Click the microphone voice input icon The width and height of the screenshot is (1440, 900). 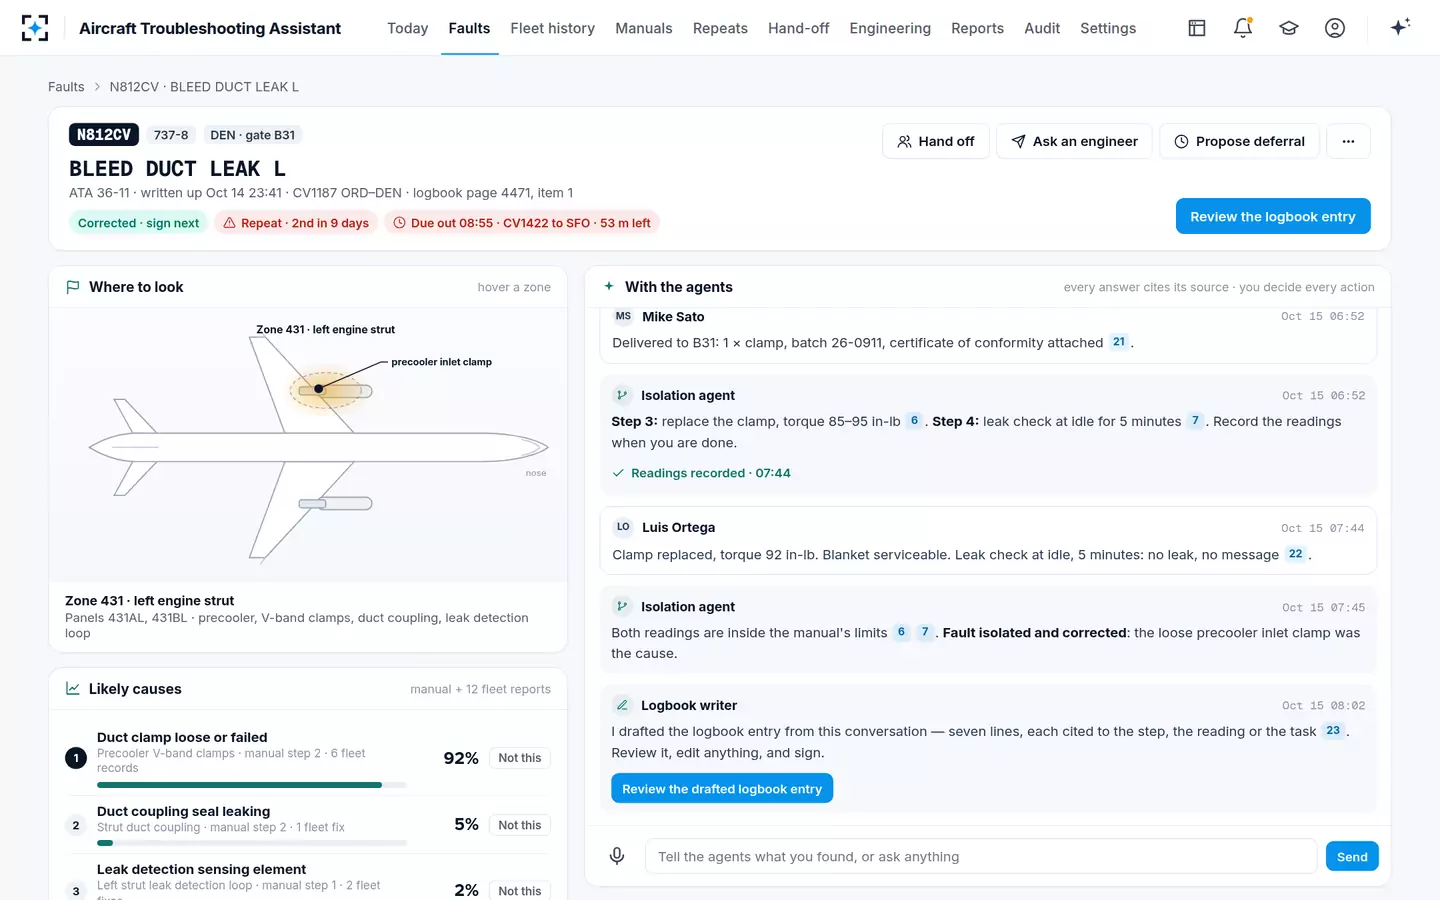click(617, 856)
